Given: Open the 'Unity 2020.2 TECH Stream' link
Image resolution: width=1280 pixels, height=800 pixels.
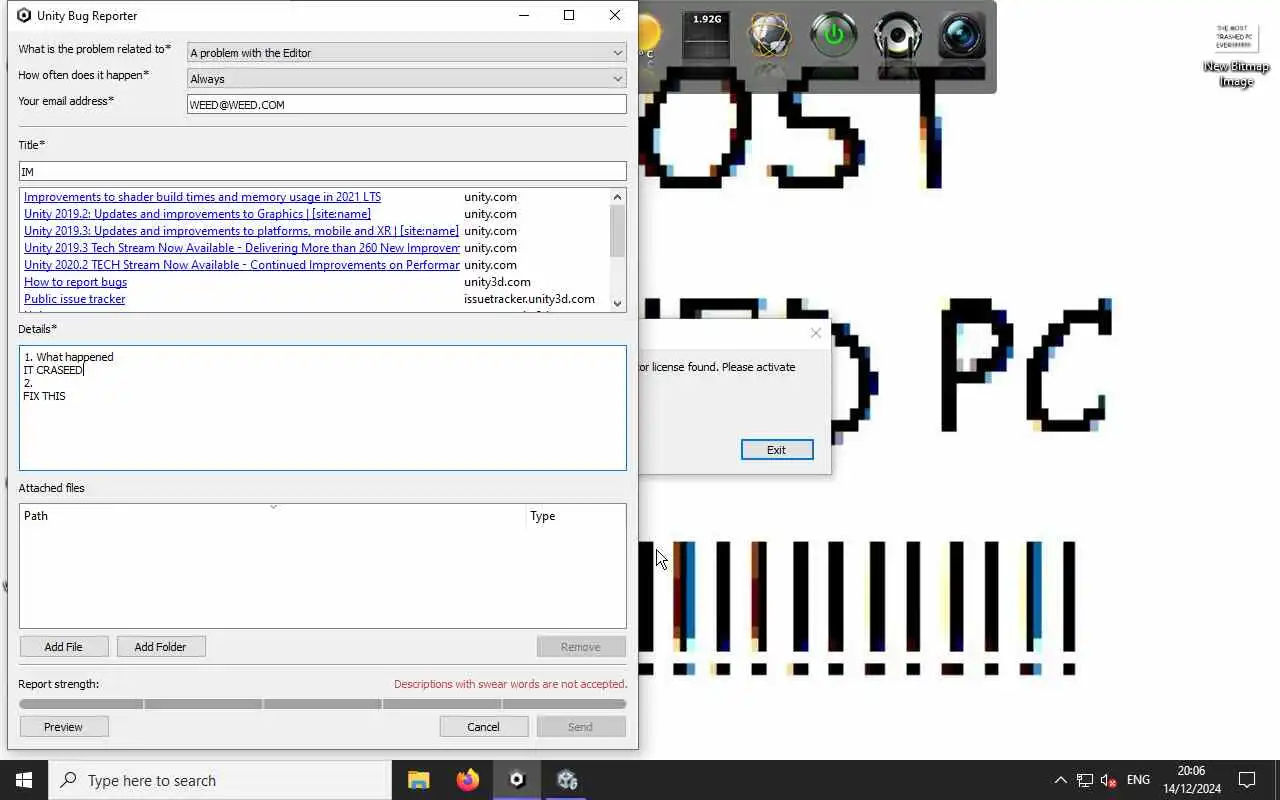Looking at the screenshot, I should (241, 265).
